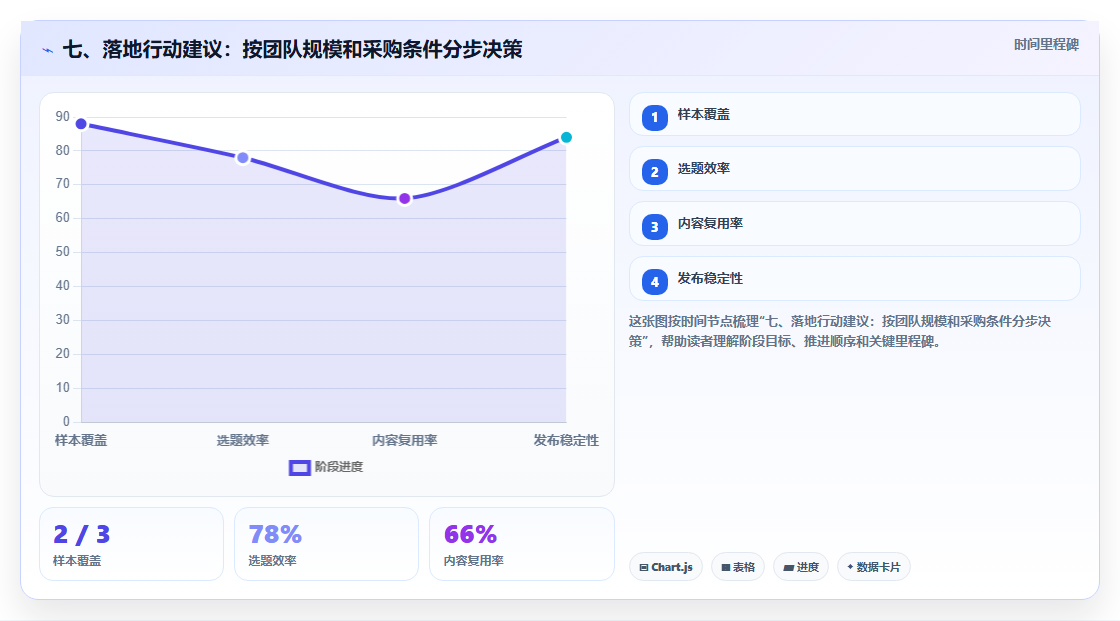Click the y-axis value 50
The image size is (1120, 621).
(x=63, y=252)
